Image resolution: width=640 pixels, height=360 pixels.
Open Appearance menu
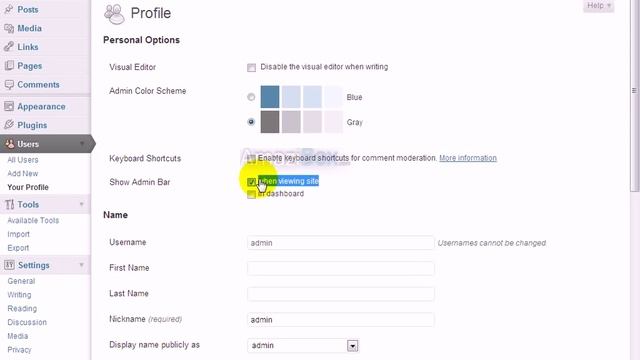click(41, 107)
